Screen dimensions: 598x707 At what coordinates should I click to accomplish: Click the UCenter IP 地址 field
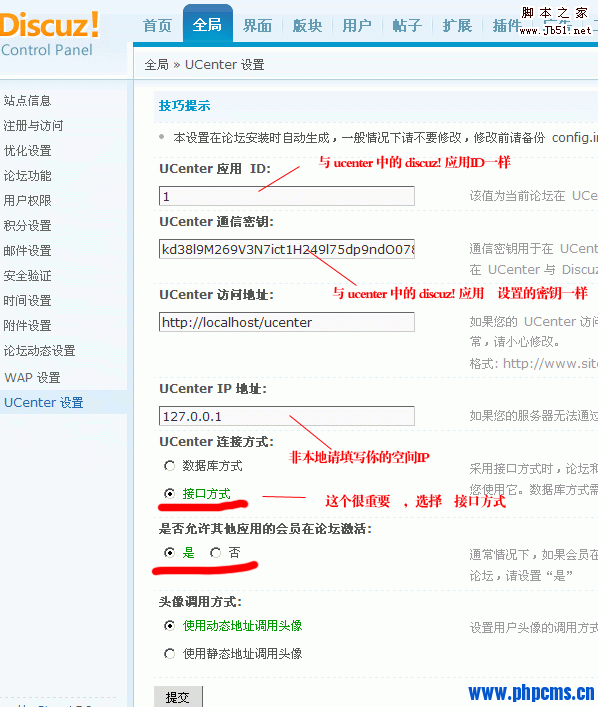287,416
